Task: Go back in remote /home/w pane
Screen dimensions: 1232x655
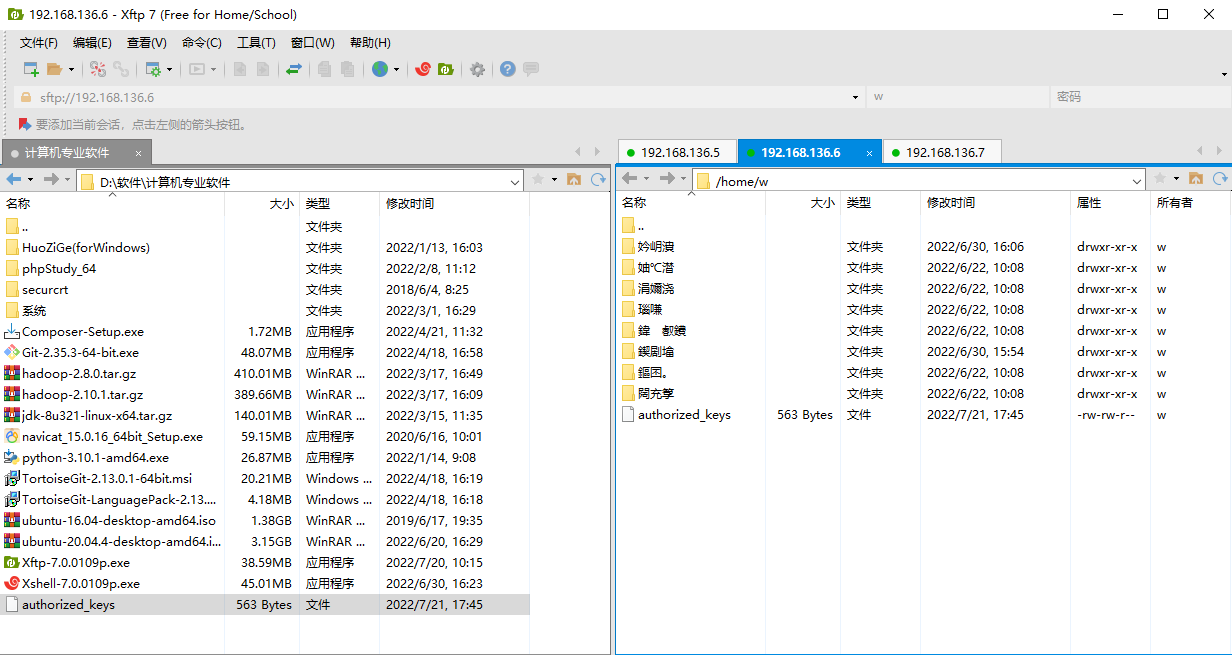Action: pyautogui.click(x=628, y=178)
